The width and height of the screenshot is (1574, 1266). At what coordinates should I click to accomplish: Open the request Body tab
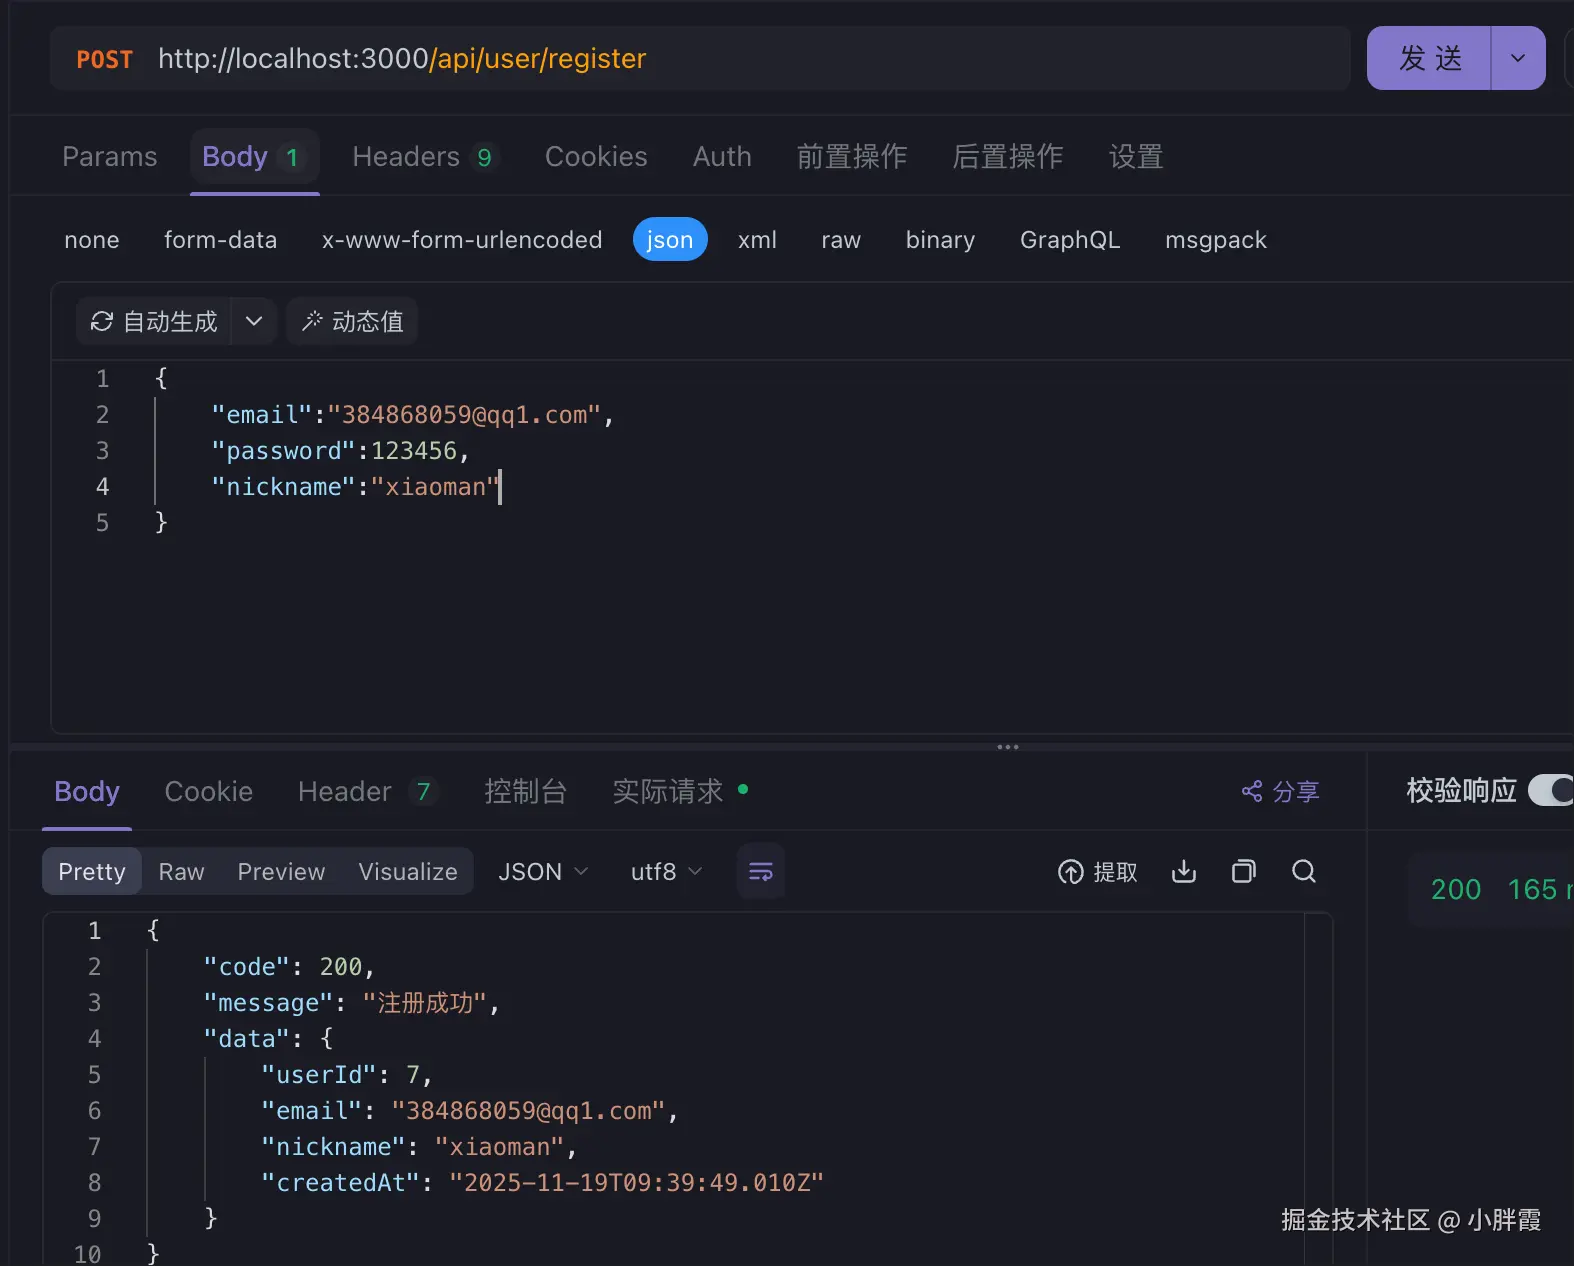click(x=254, y=157)
